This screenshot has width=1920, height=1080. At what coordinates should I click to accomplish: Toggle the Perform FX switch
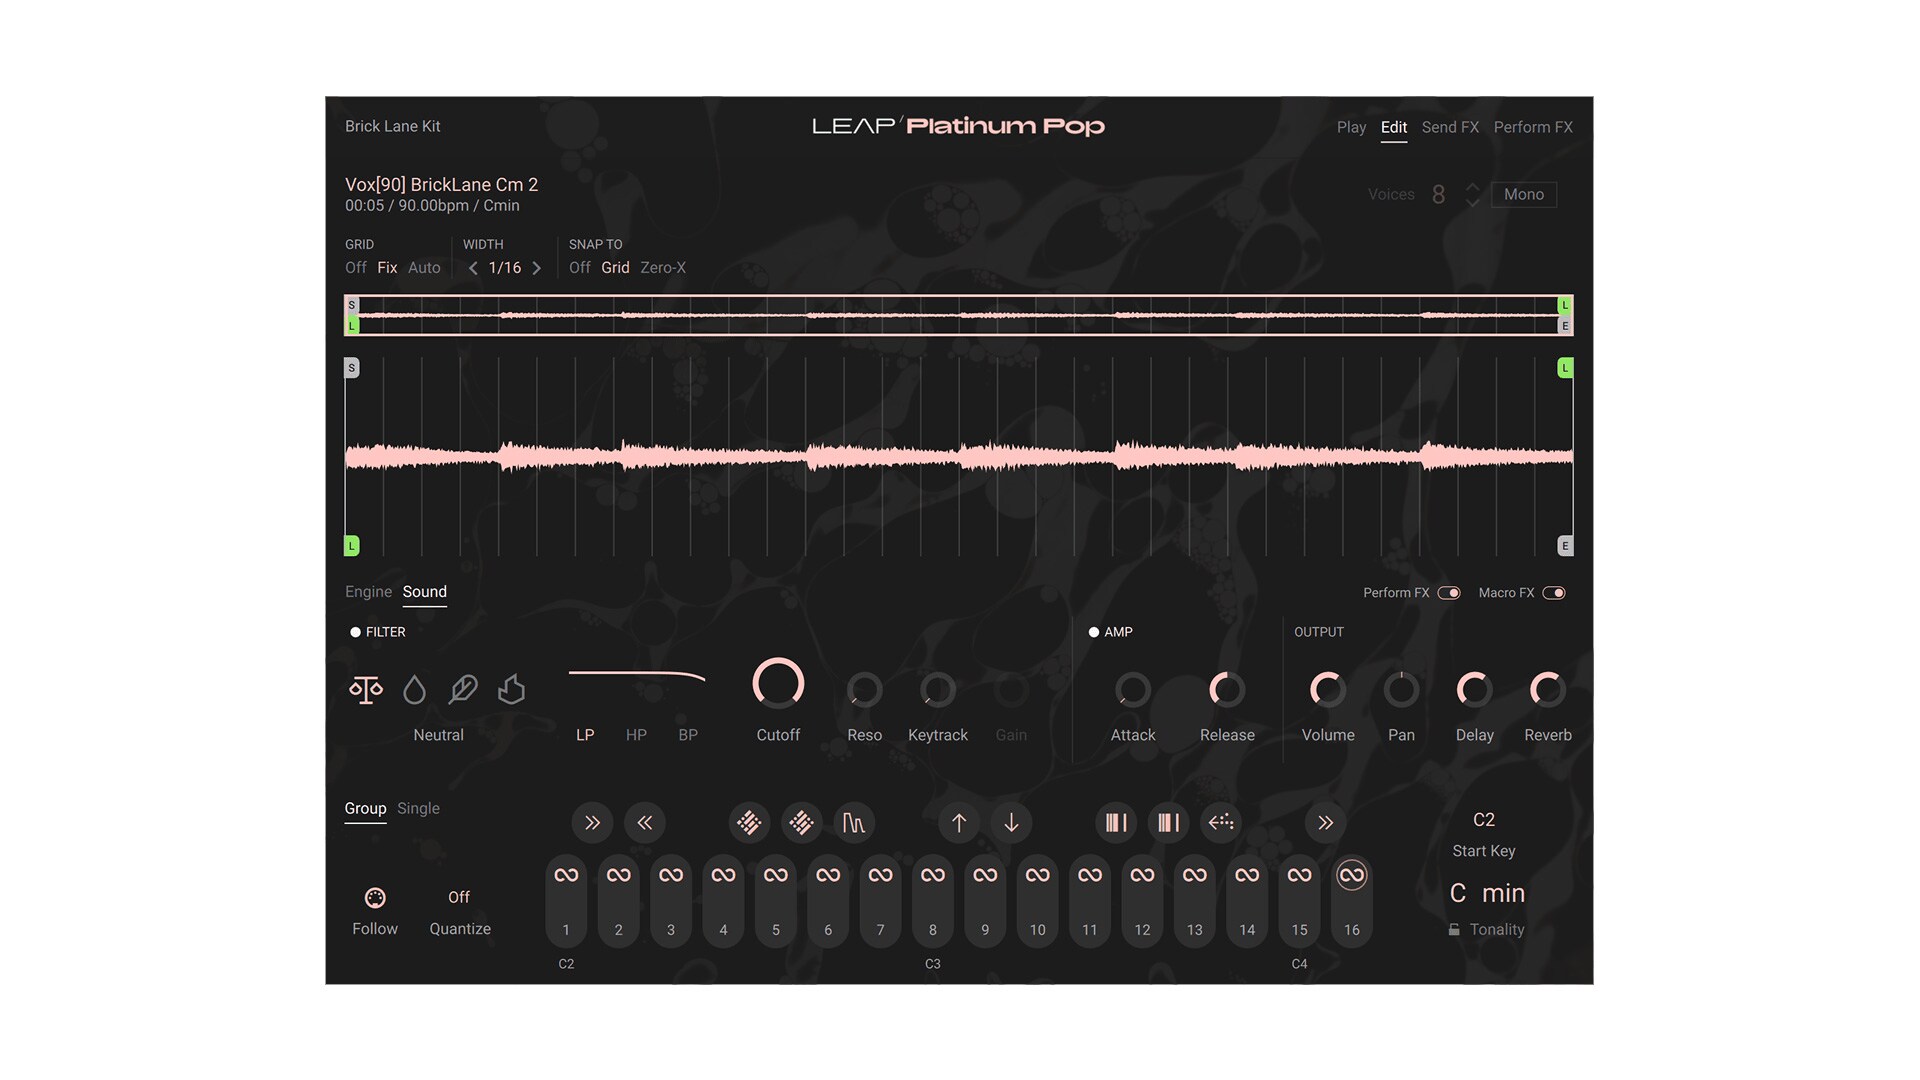[1449, 593]
